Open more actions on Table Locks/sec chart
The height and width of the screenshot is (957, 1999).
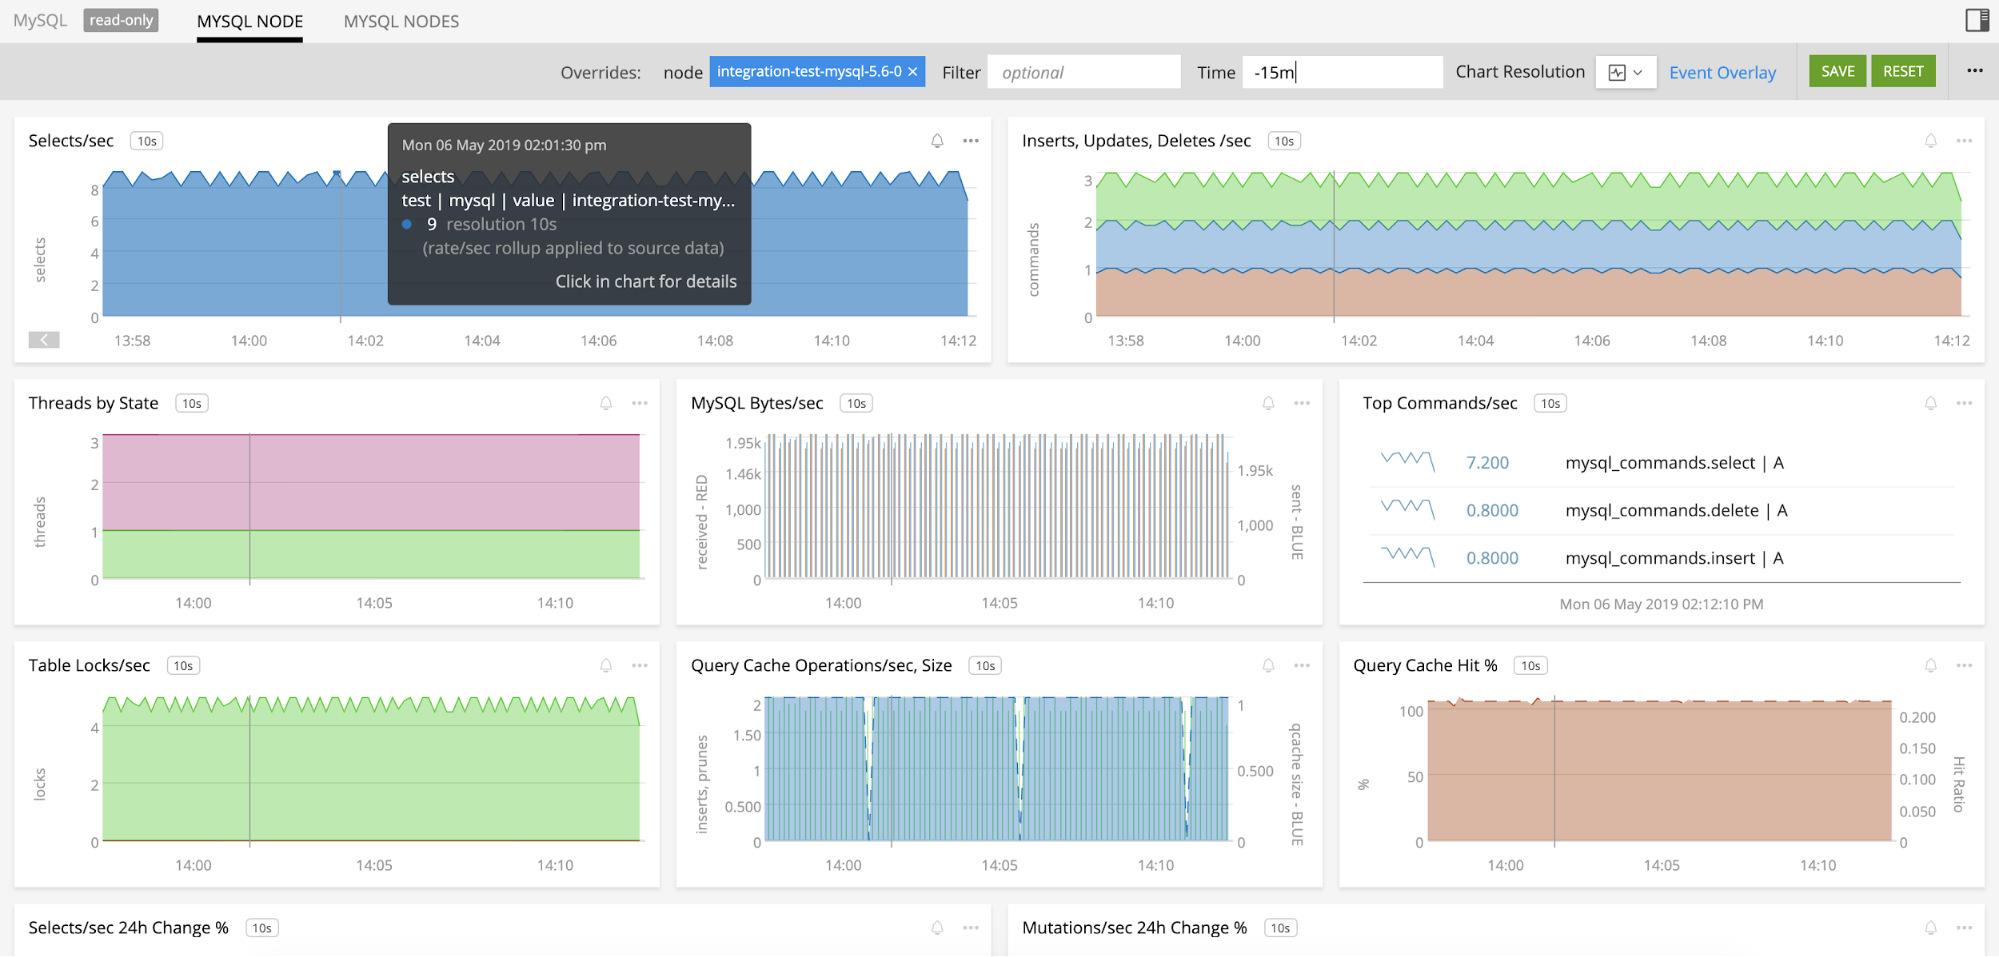640,665
